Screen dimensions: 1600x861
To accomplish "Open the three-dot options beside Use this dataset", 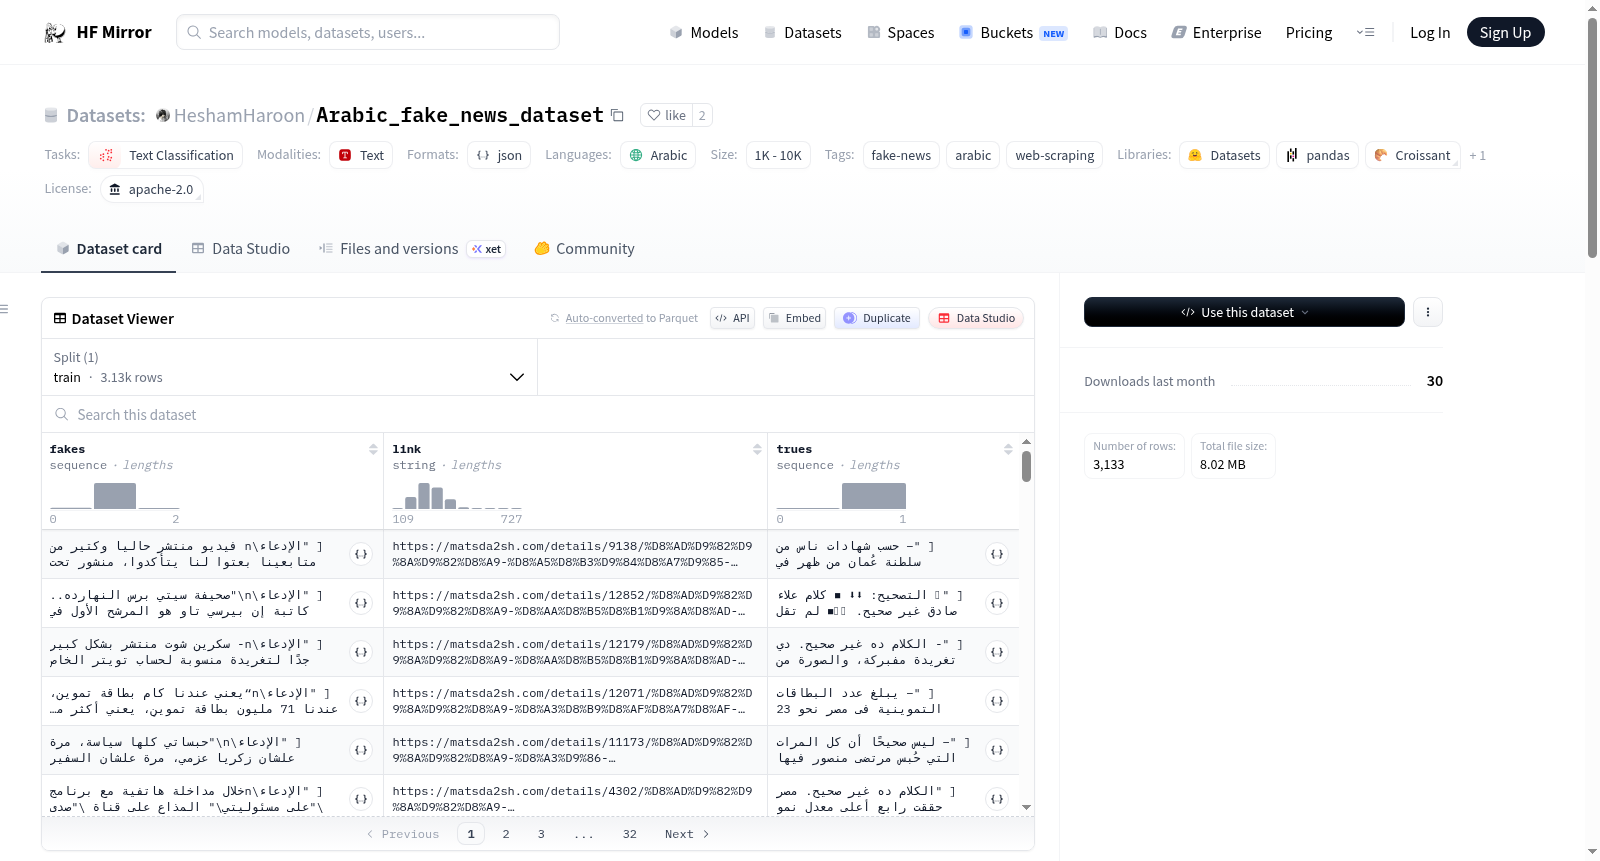I will pyautogui.click(x=1428, y=312).
